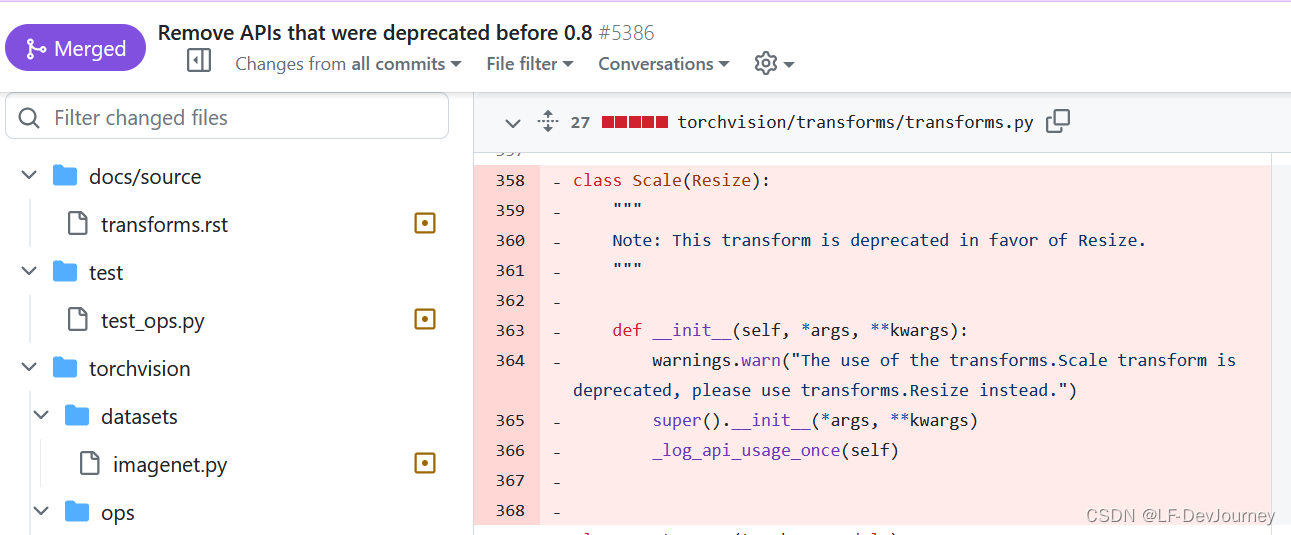
Task: Open the pull request title link
Action: tap(375, 32)
